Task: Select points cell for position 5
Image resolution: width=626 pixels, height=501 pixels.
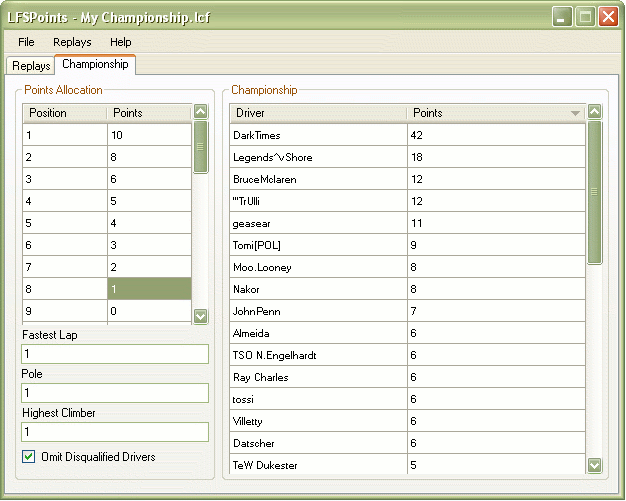Action: pyautogui.click(x=149, y=223)
